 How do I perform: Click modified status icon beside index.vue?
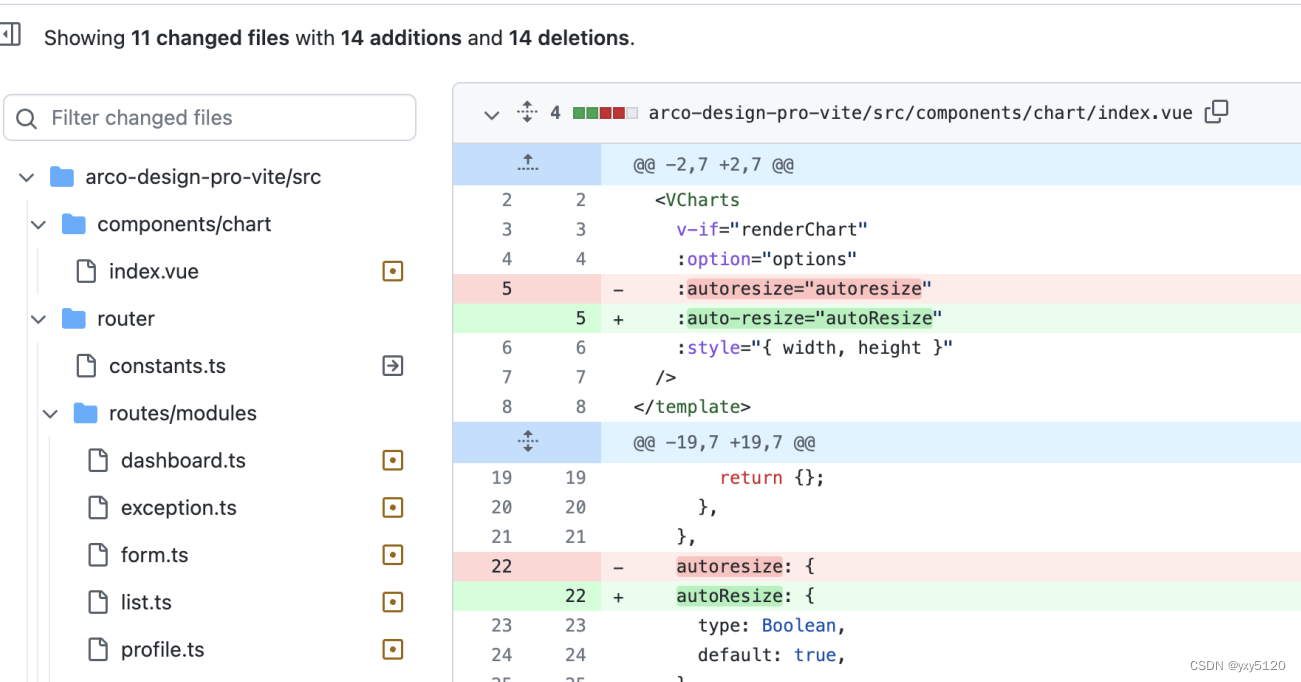click(393, 271)
